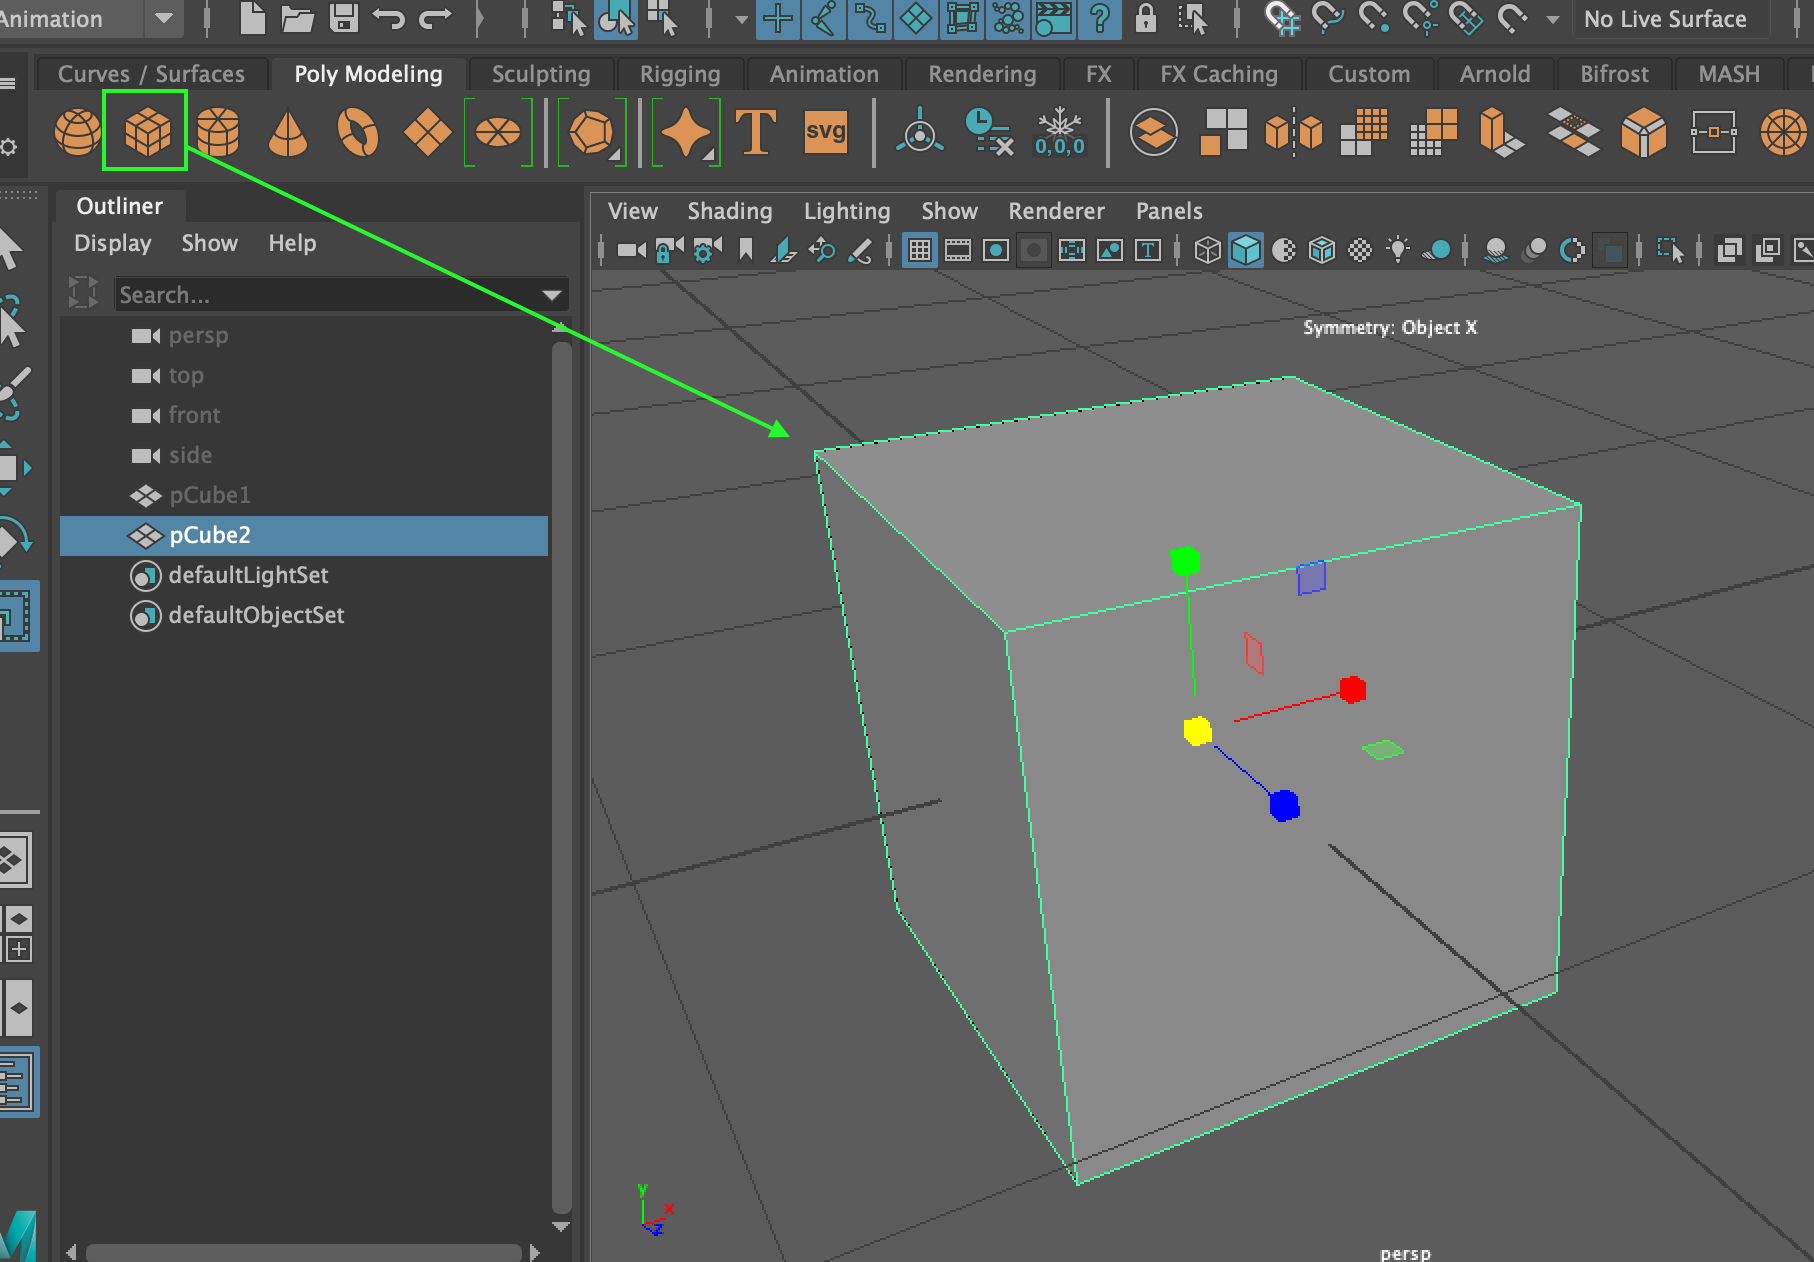This screenshot has width=1814, height=1262.
Task: Toggle Wireframe on Shaded display mode
Action: click(x=1320, y=251)
